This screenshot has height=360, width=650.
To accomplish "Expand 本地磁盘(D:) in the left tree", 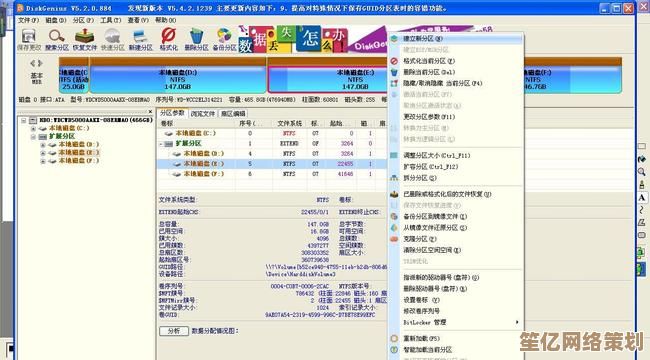I will coord(43,145).
